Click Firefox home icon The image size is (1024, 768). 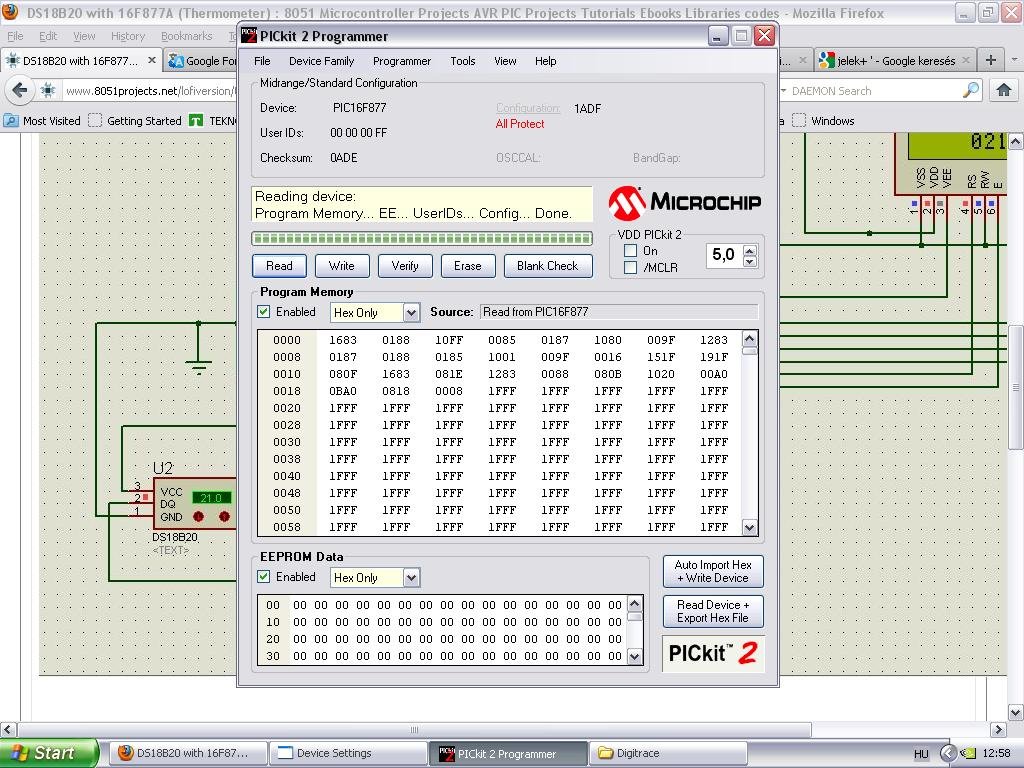pyautogui.click(x=1004, y=90)
